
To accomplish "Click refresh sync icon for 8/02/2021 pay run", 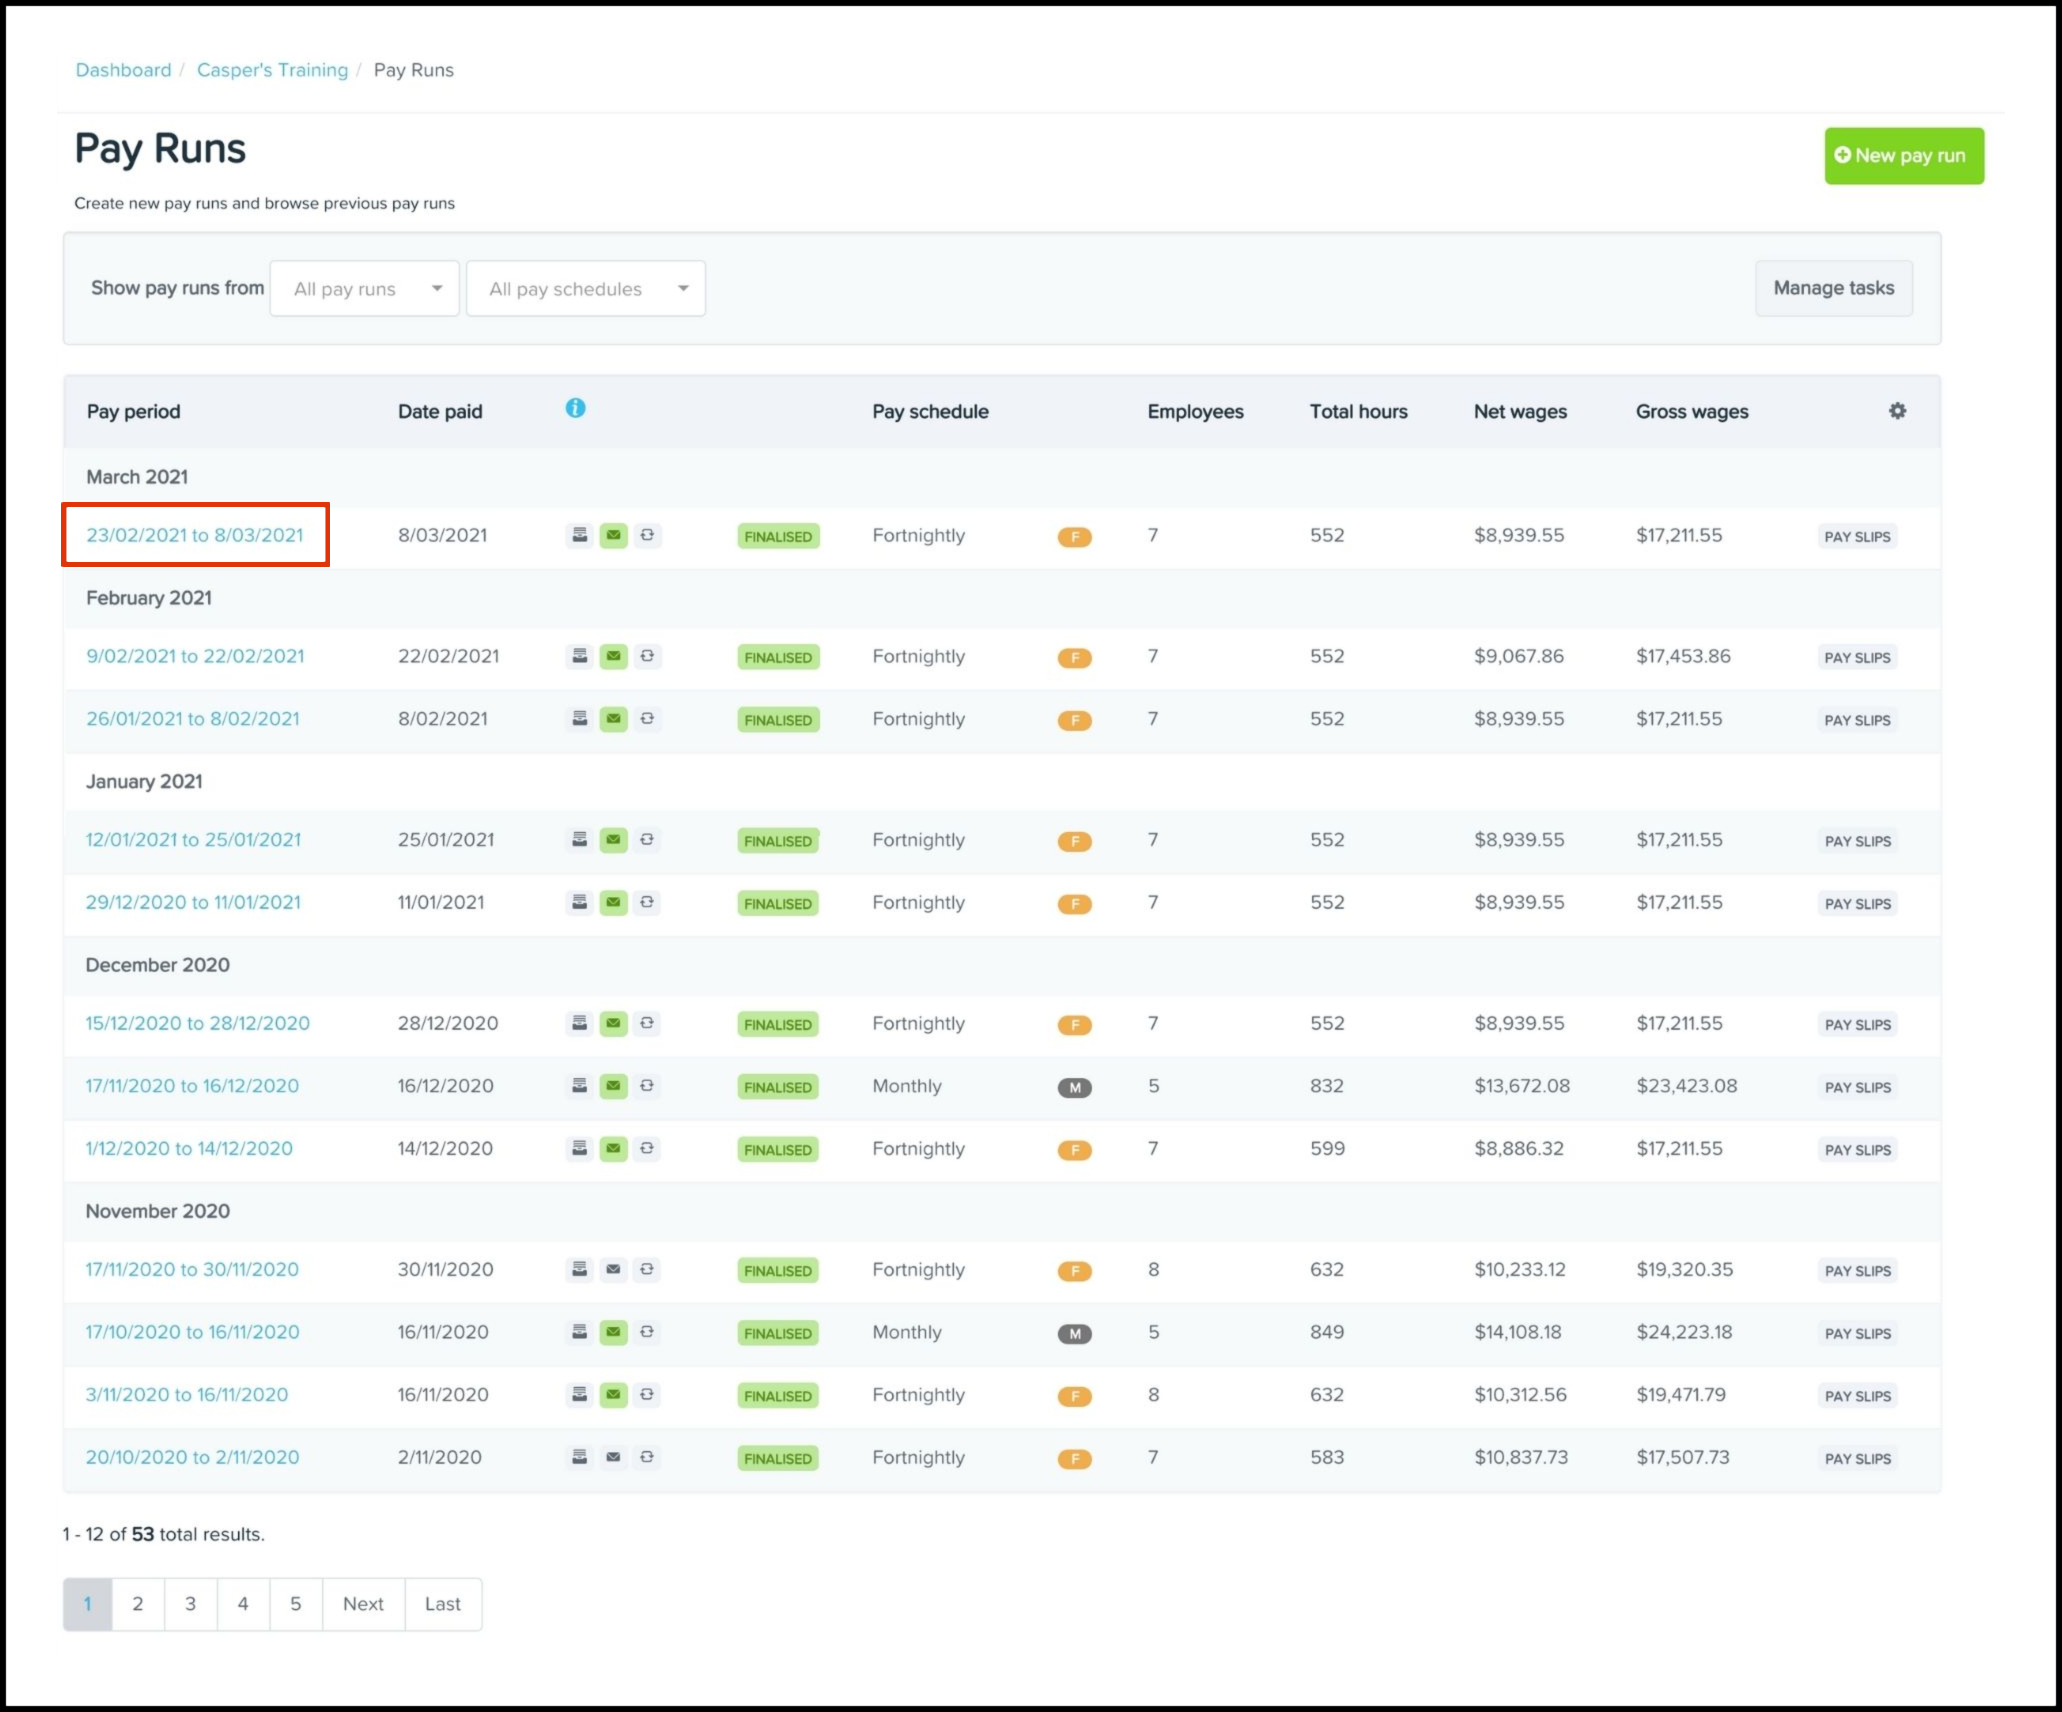I will coord(647,719).
